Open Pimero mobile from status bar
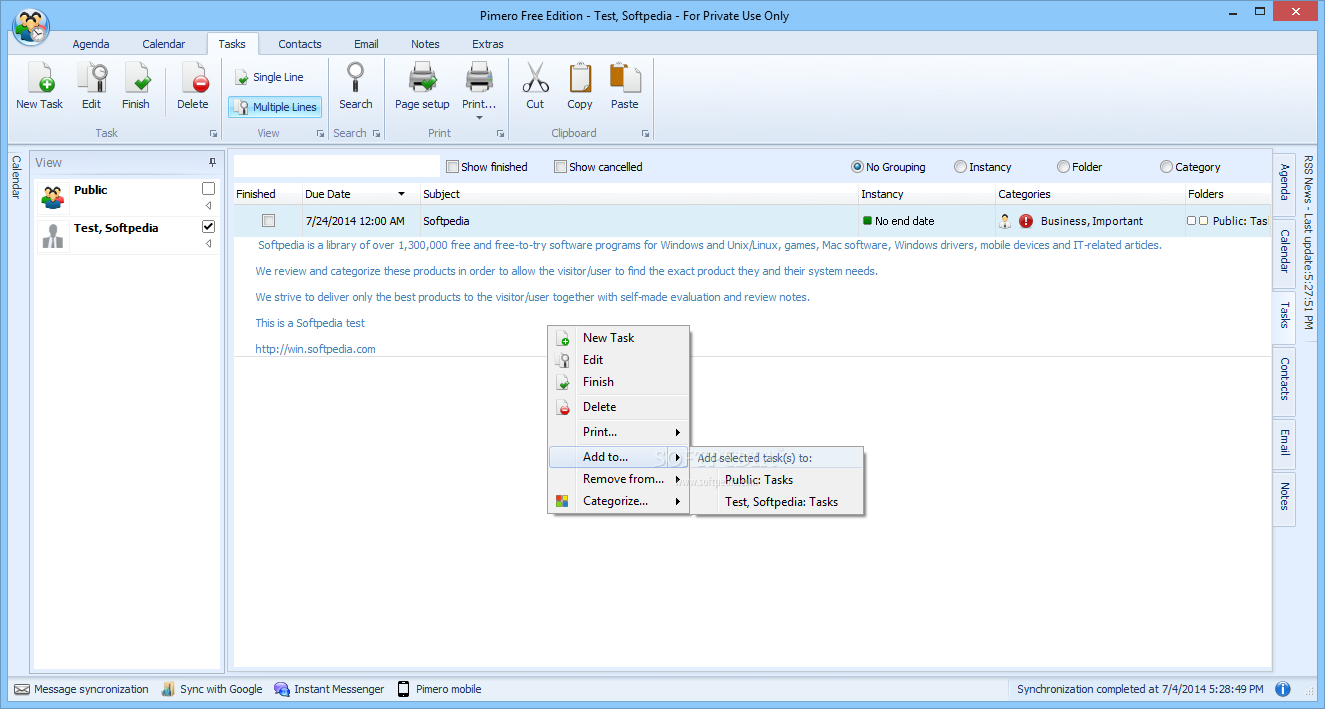Screen dimensions: 1325x709 pyautogui.click(x=439, y=689)
